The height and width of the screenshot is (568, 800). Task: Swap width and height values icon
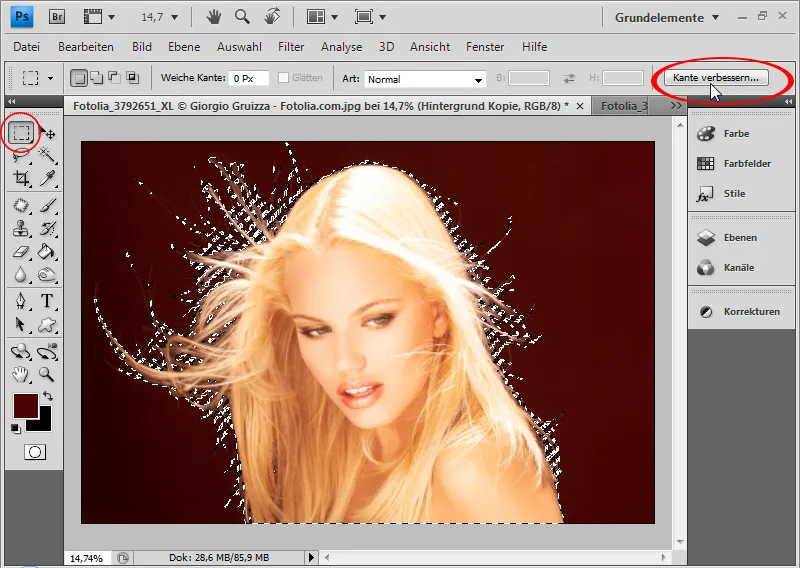coord(569,79)
